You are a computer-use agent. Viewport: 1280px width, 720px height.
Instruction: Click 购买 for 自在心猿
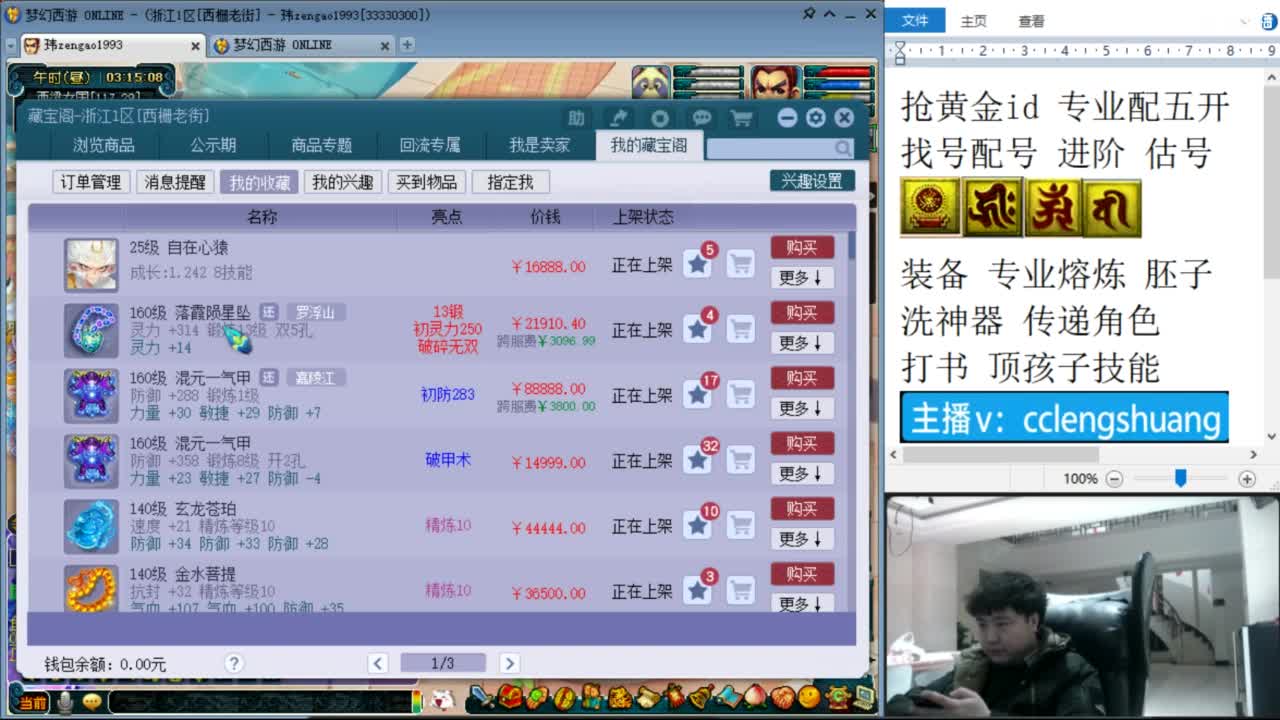pyautogui.click(x=802, y=247)
